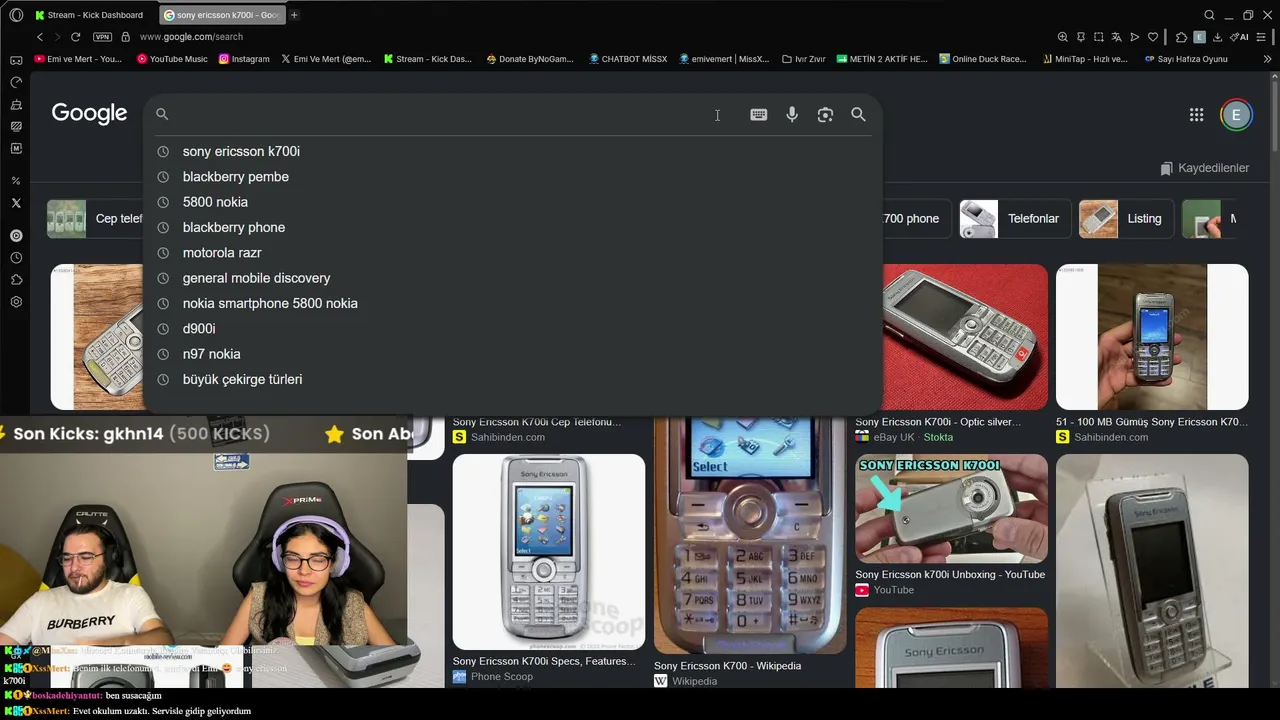Search by image with camera lens icon
Image resolution: width=1280 pixels, height=720 pixels.
pos(825,115)
